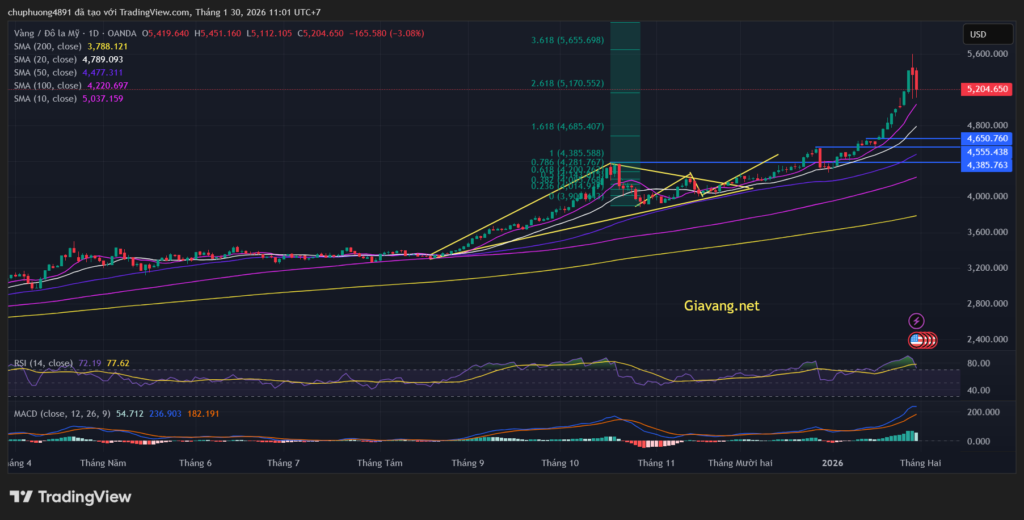Click the US flag economic events icon
The width and height of the screenshot is (1024, 520).
(916, 340)
